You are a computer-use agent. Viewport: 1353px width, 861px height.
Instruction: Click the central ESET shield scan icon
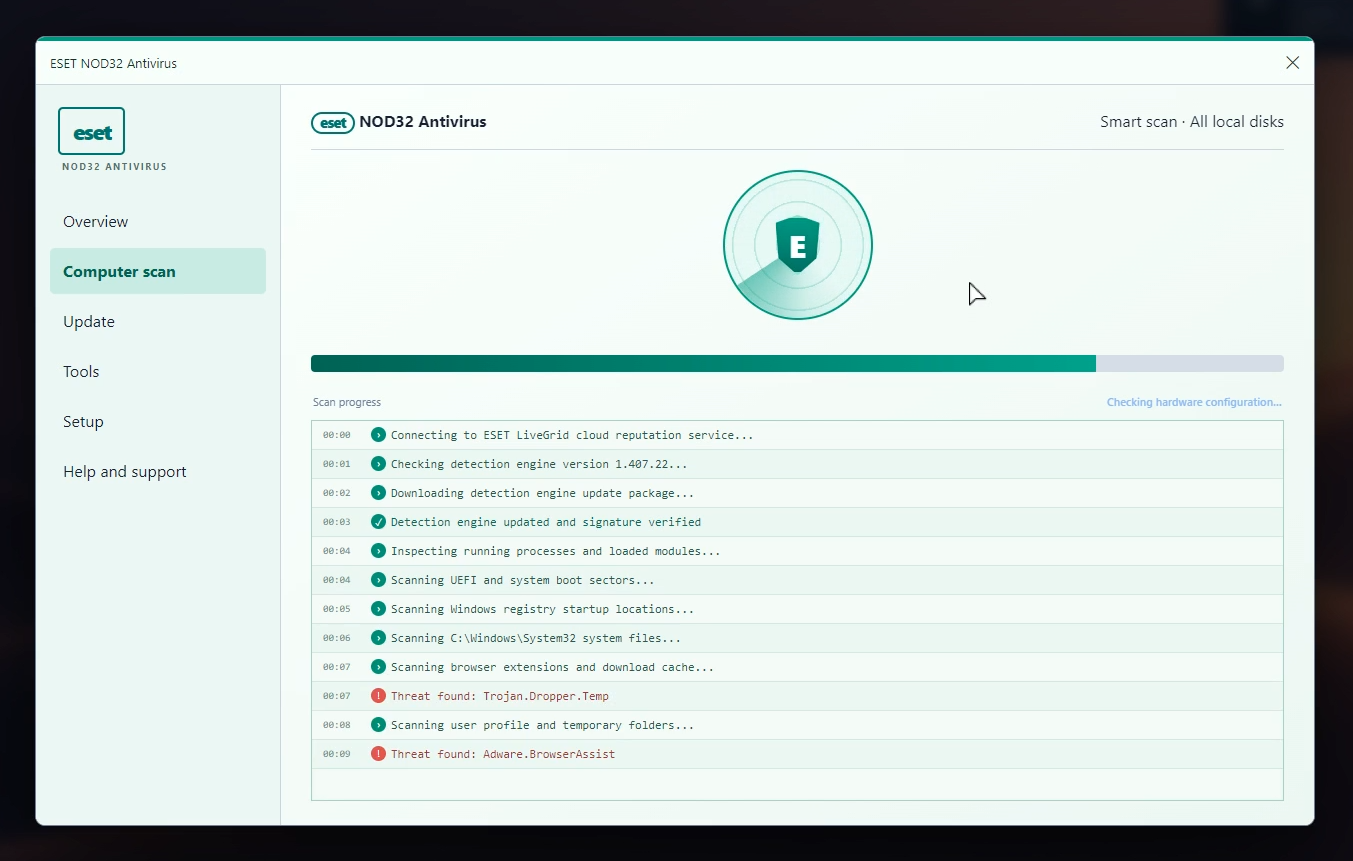(x=798, y=245)
